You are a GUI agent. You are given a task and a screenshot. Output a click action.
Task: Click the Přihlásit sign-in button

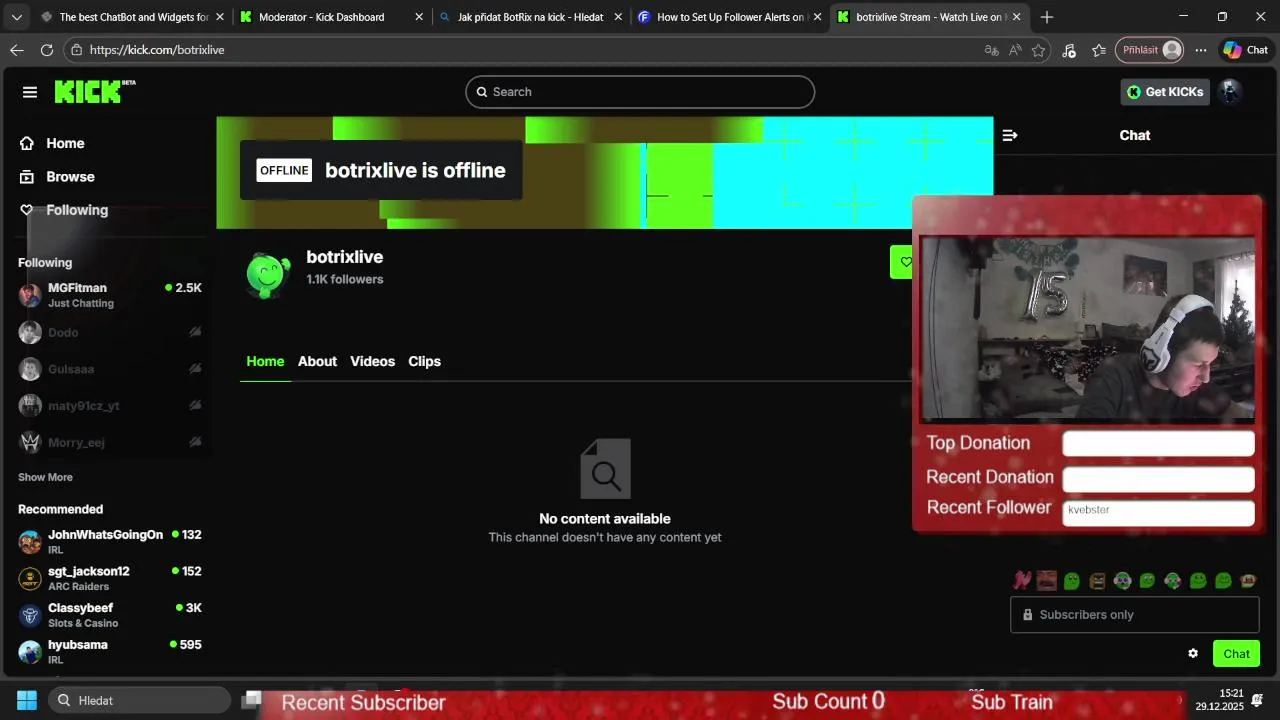point(1151,50)
